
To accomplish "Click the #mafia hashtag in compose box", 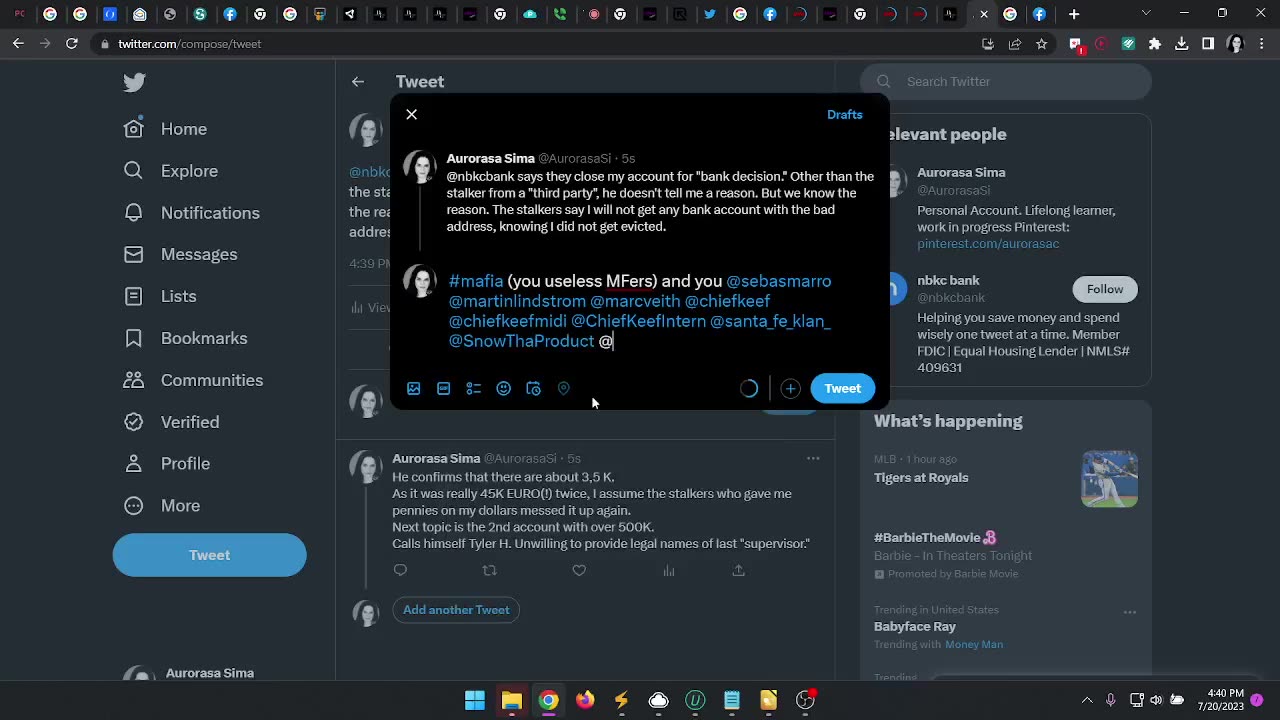I will tap(476, 281).
